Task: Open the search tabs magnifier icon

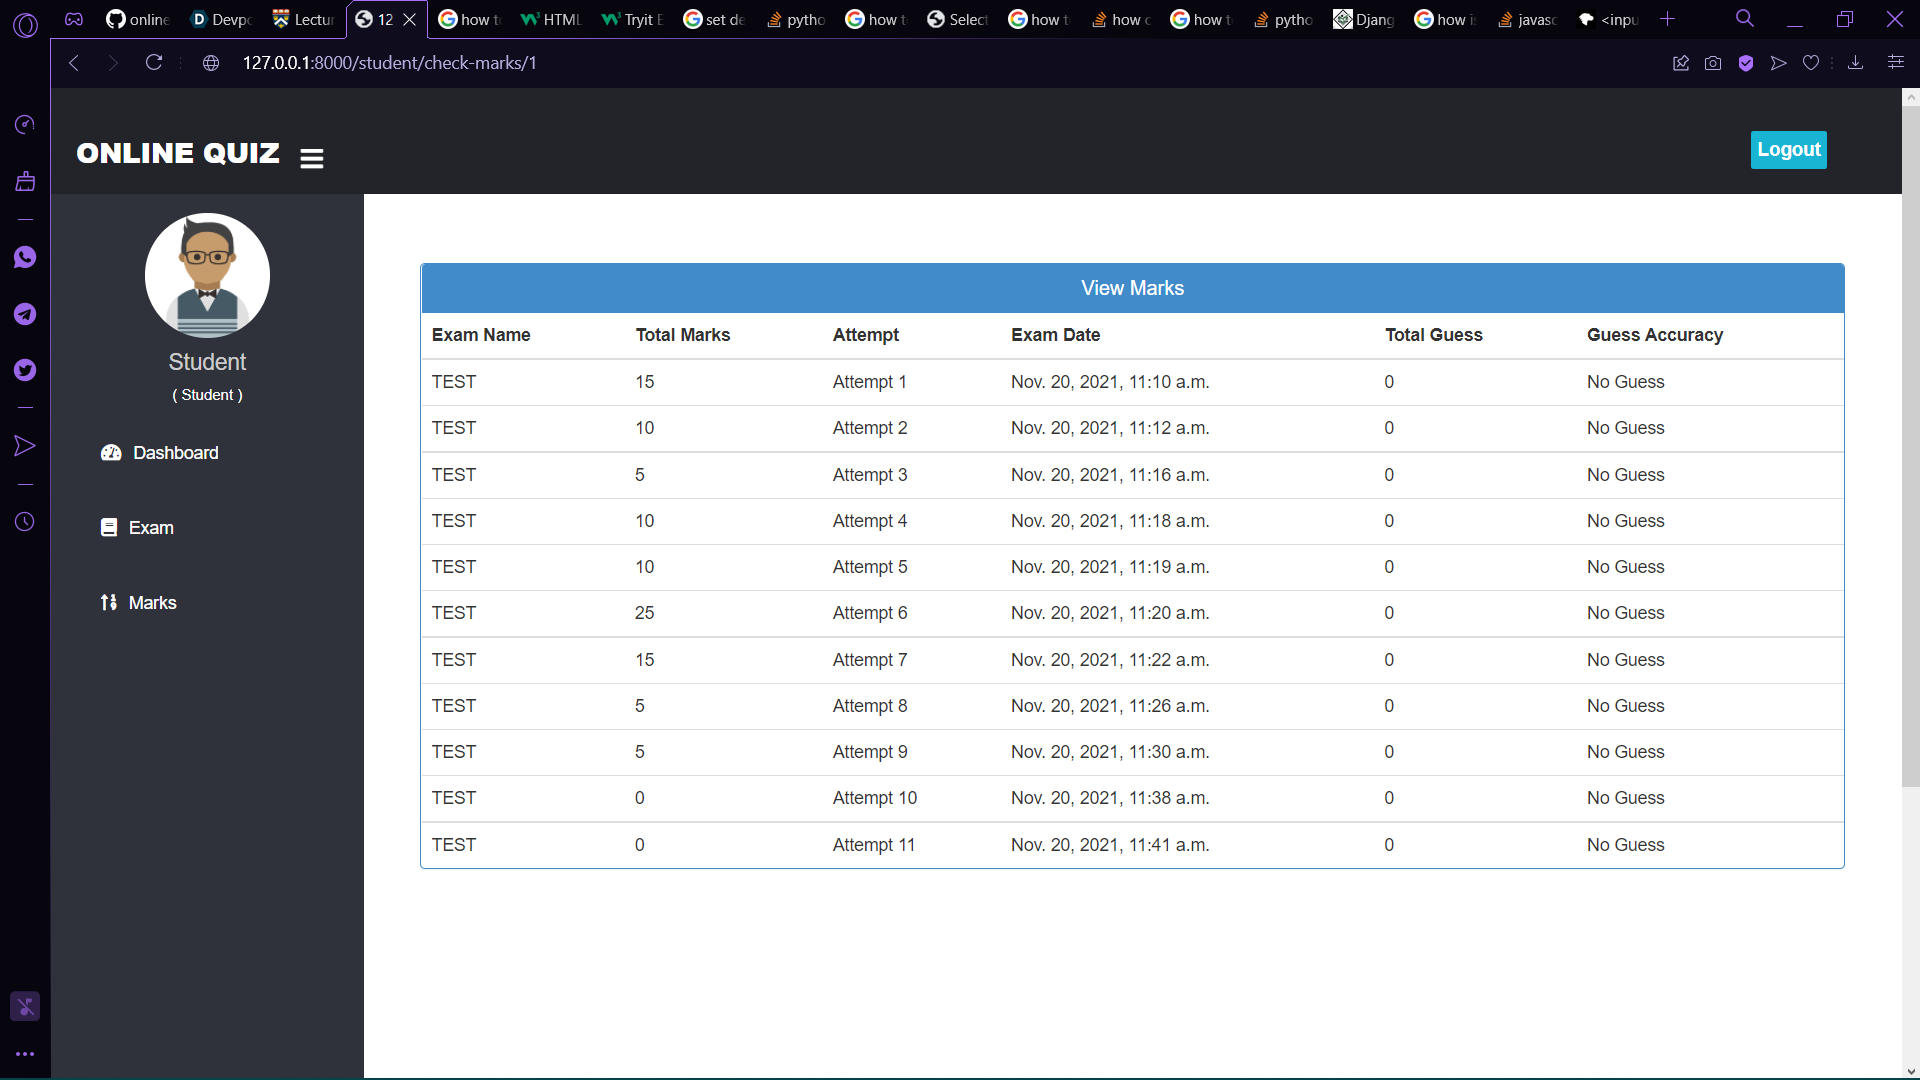Action: (1745, 19)
